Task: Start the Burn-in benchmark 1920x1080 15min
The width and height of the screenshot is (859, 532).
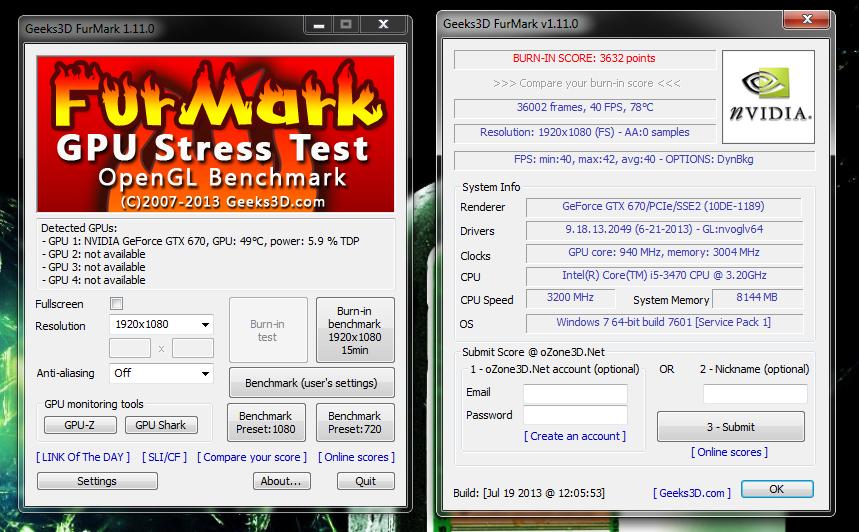Action: point(355,330)
